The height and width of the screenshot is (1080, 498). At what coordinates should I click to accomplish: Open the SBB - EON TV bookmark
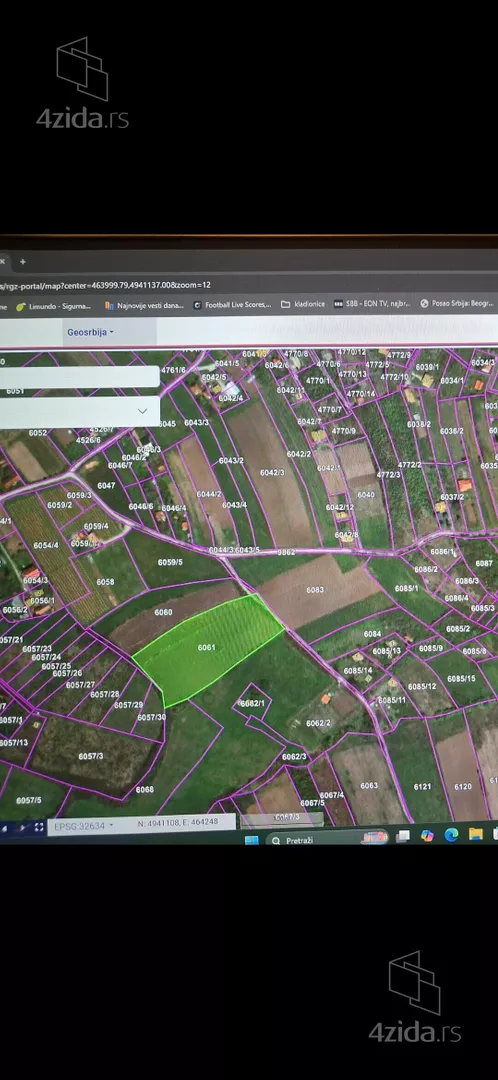click(372, 304)
